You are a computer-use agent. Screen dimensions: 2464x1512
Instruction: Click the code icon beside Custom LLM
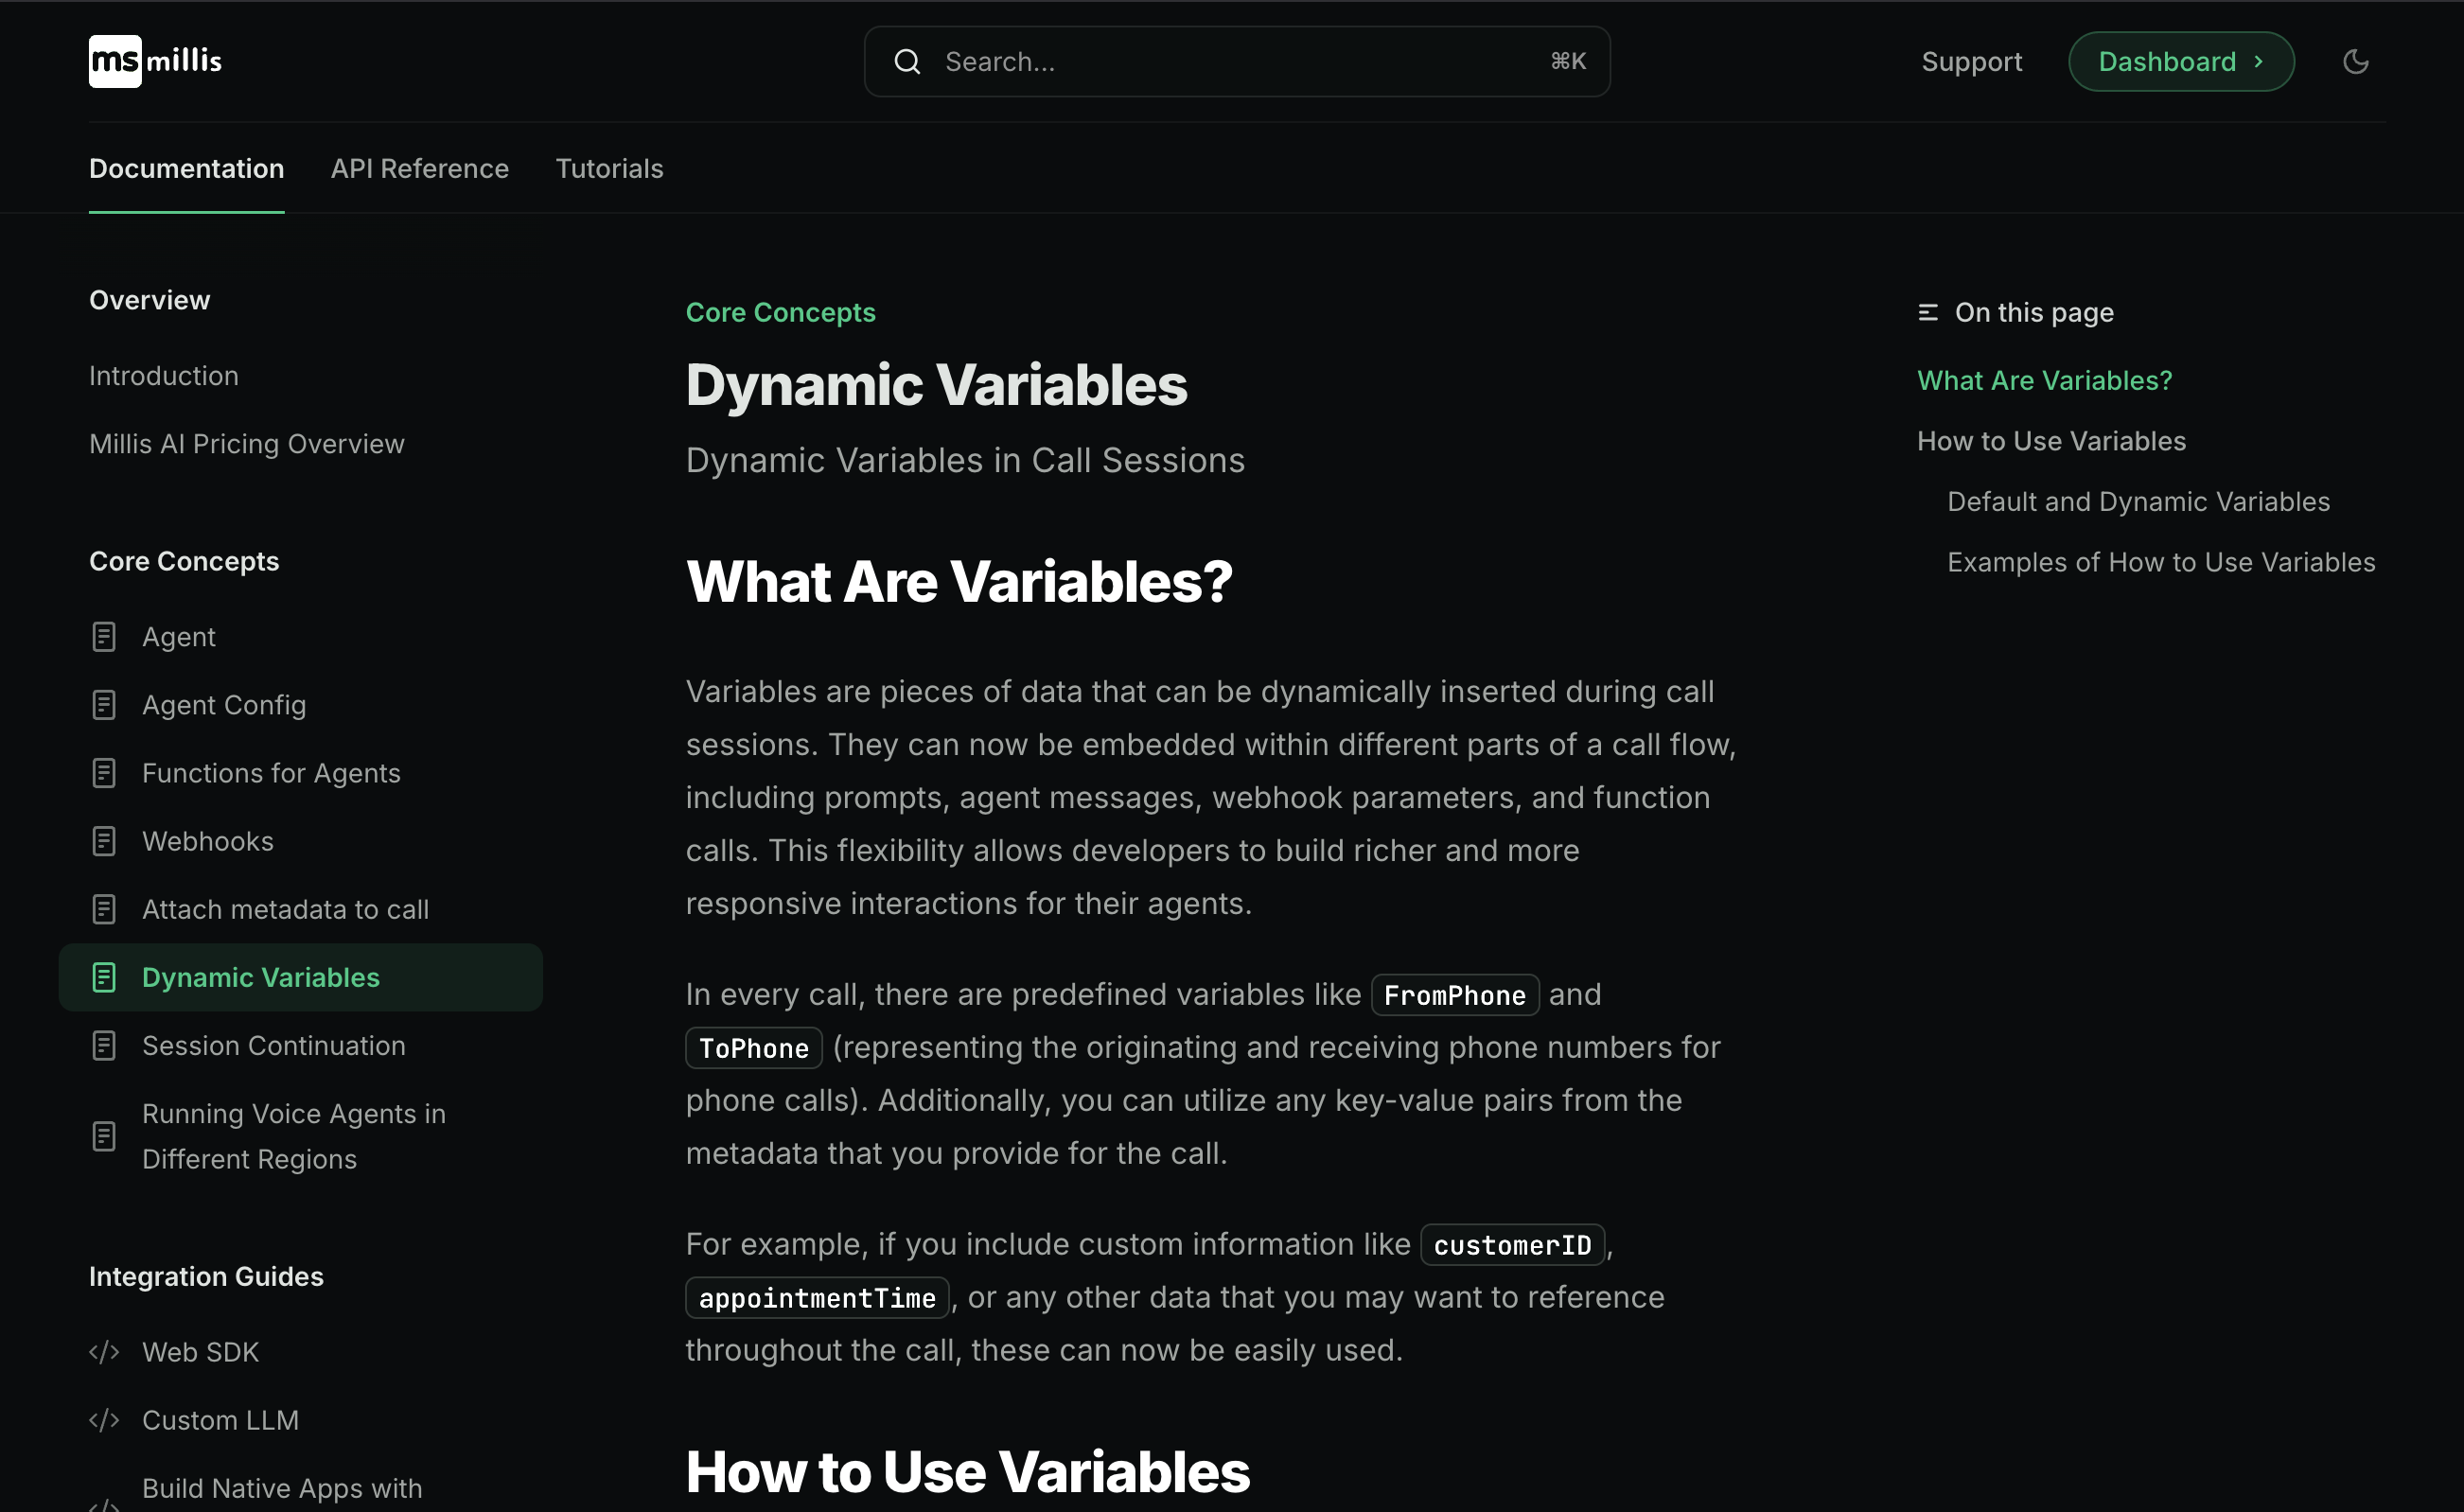click(x=104, y=1419)
